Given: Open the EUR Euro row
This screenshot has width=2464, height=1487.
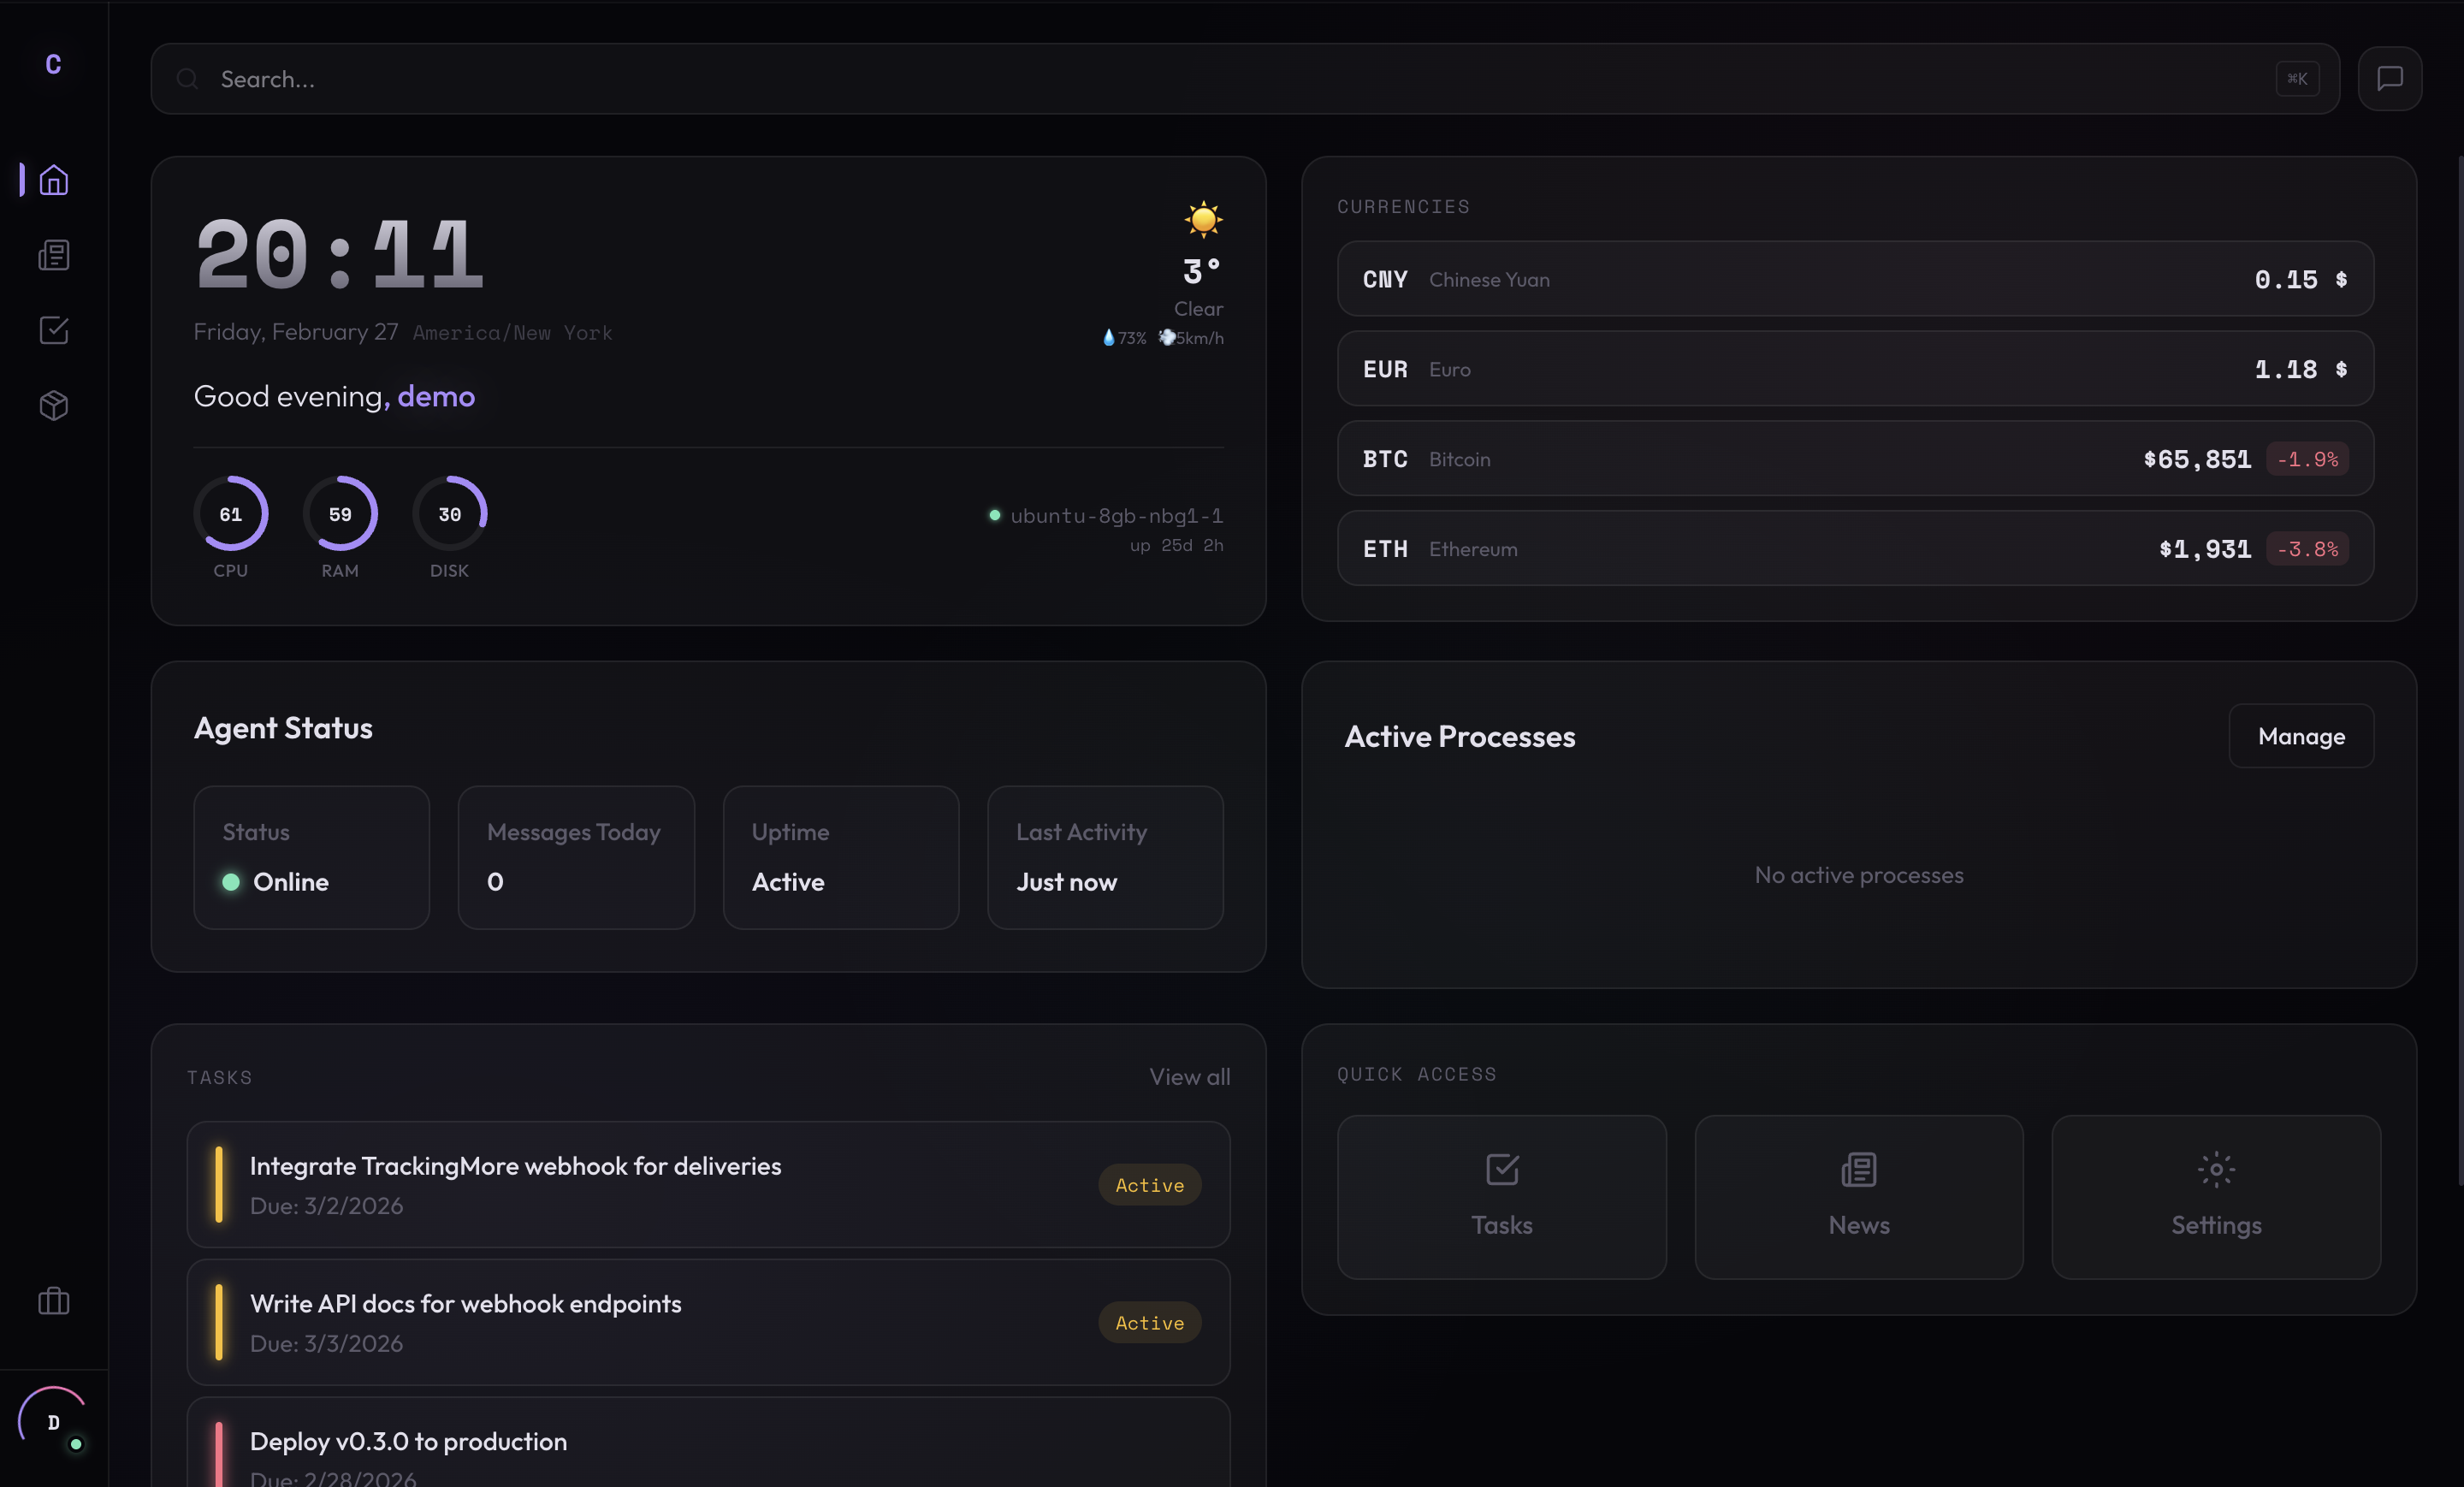Looking at the screenshot, I should click(x=1855, y=369).
